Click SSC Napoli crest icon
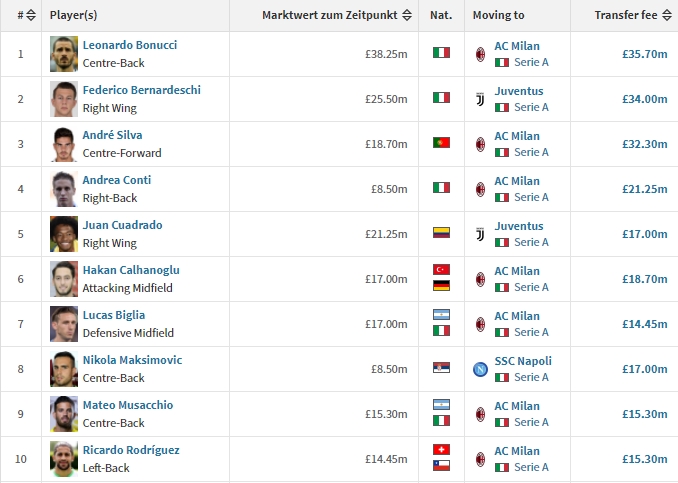 point(480,369)
